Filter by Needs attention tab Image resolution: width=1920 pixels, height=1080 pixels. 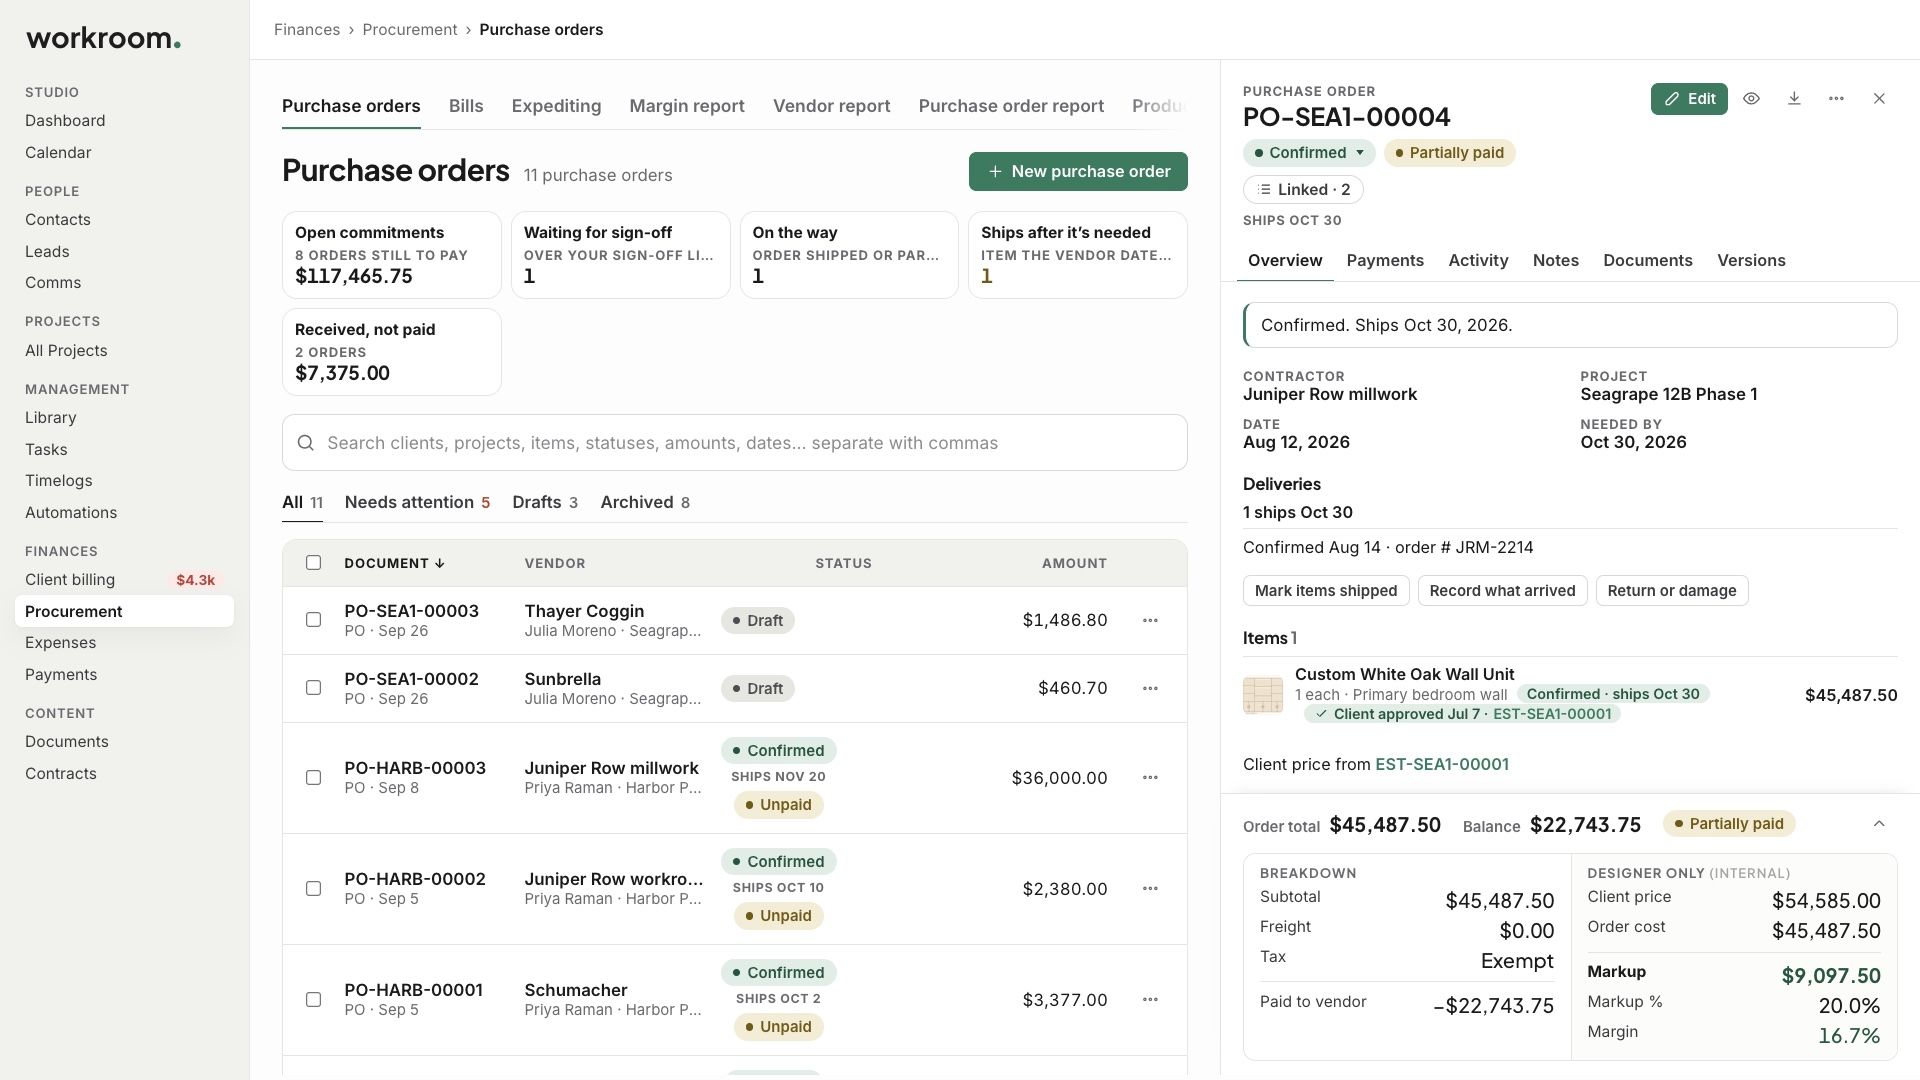(x=417, y=502)
